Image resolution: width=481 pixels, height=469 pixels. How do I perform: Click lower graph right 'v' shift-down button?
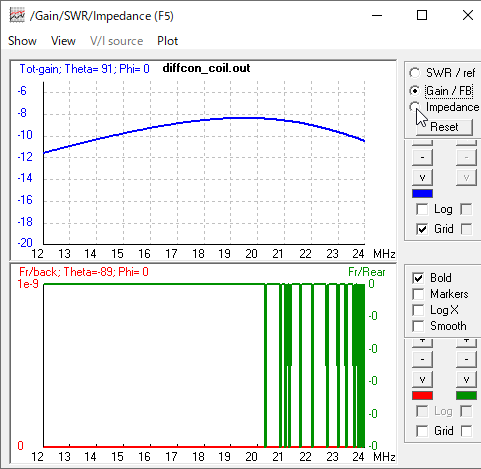(x=466, y=379)
